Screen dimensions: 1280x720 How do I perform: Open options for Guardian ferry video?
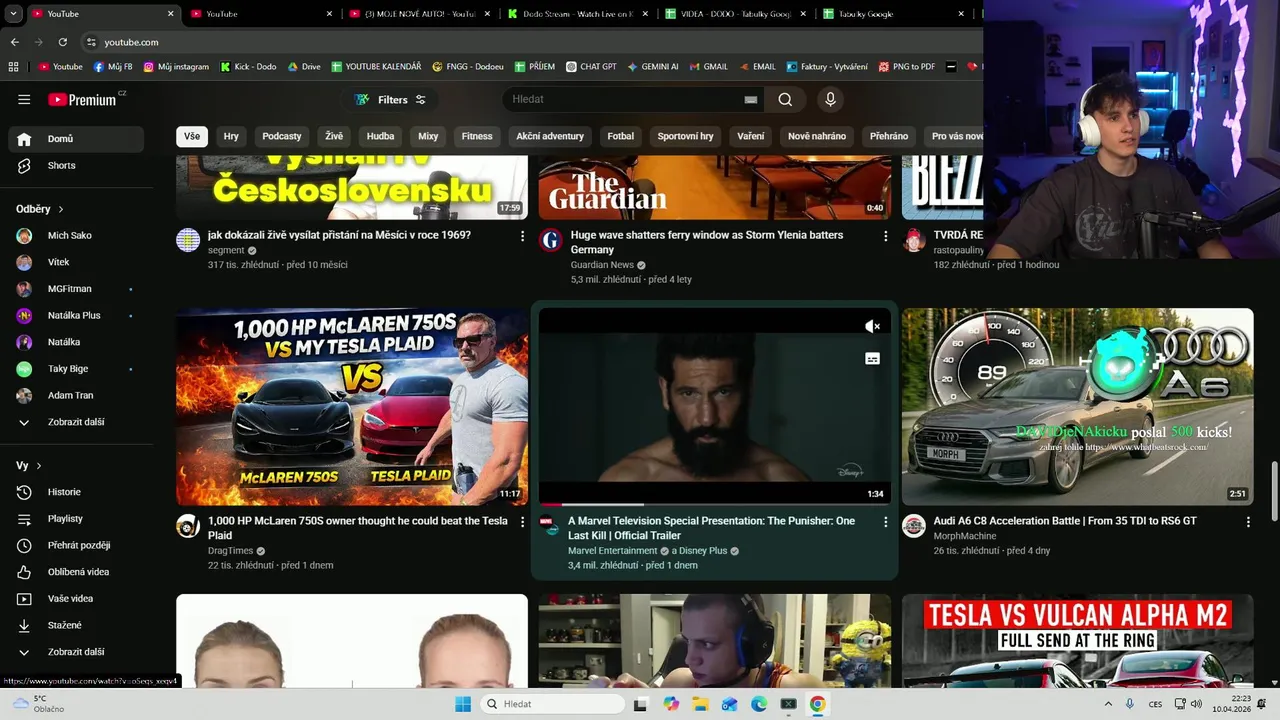[885, 236]
